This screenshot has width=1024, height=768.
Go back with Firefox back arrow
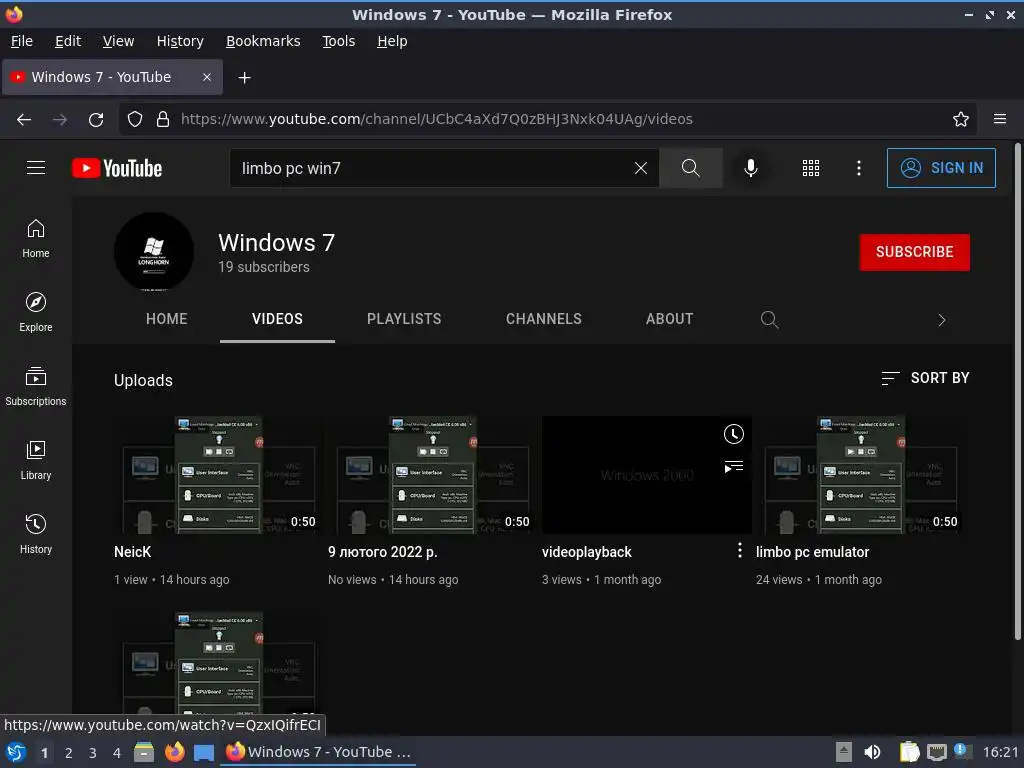24,119
